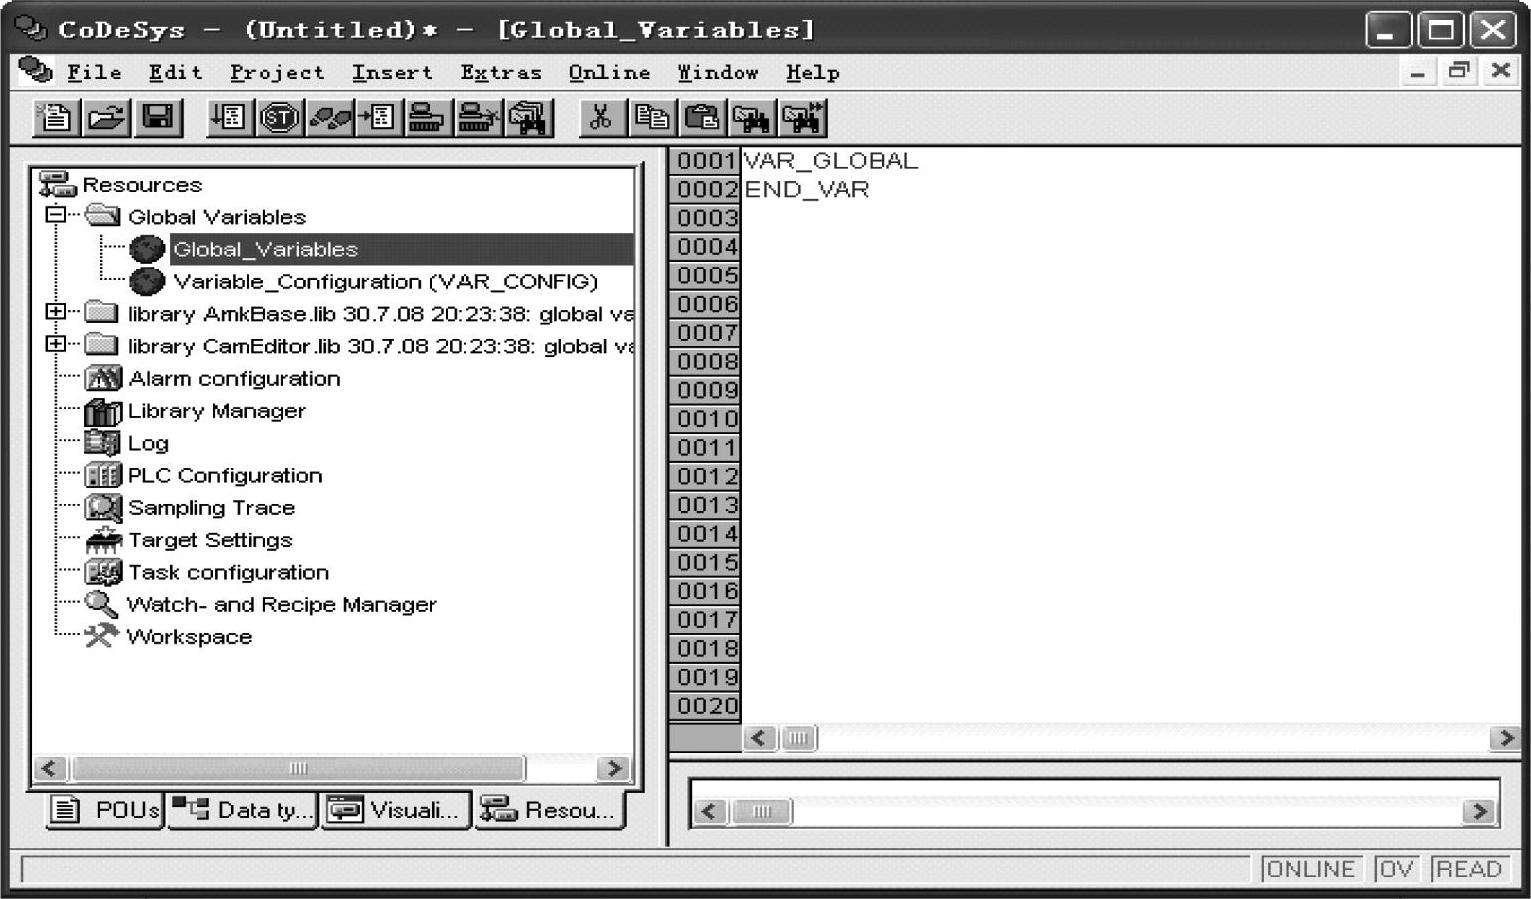1531x899 pixels.
Task: Toggle breakpoint using the toolbar icon
Action: pos(378,118)
